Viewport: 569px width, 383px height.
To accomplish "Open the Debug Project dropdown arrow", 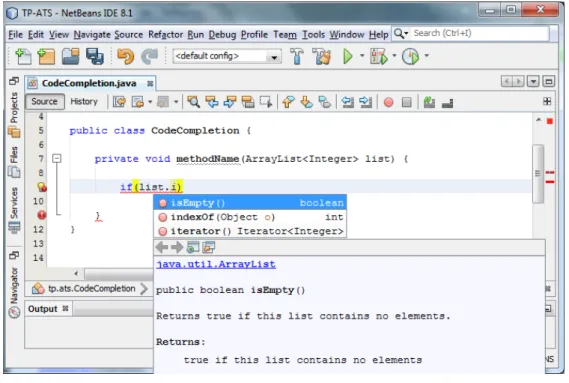I will click(394, 56).
